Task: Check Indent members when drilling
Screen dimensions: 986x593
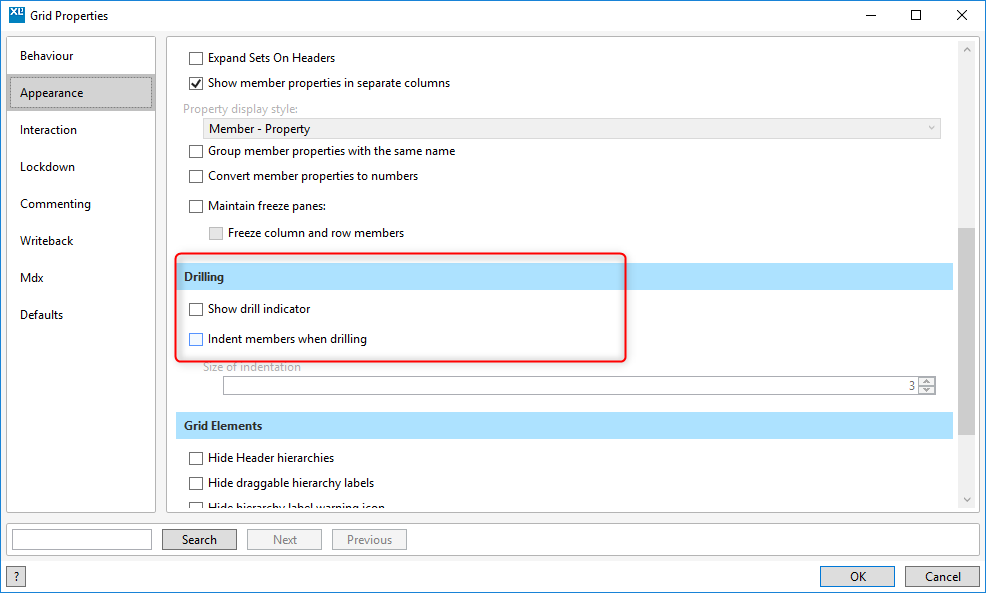Action: (x=196, y=339)
